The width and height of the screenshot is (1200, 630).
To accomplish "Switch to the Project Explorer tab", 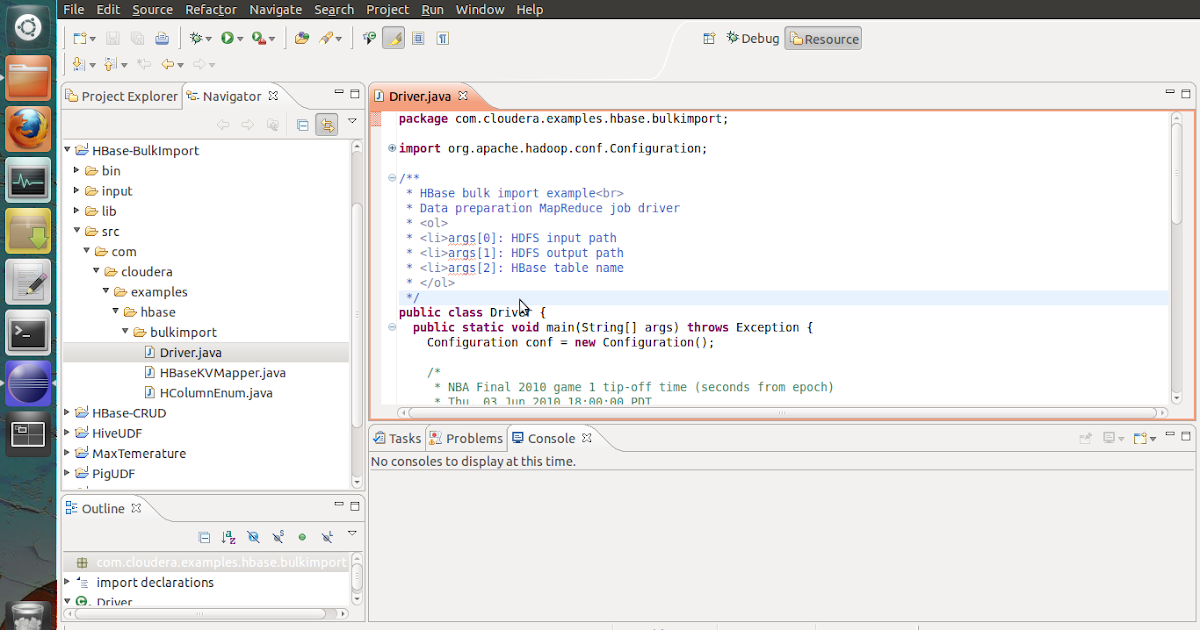I will 122,96.
